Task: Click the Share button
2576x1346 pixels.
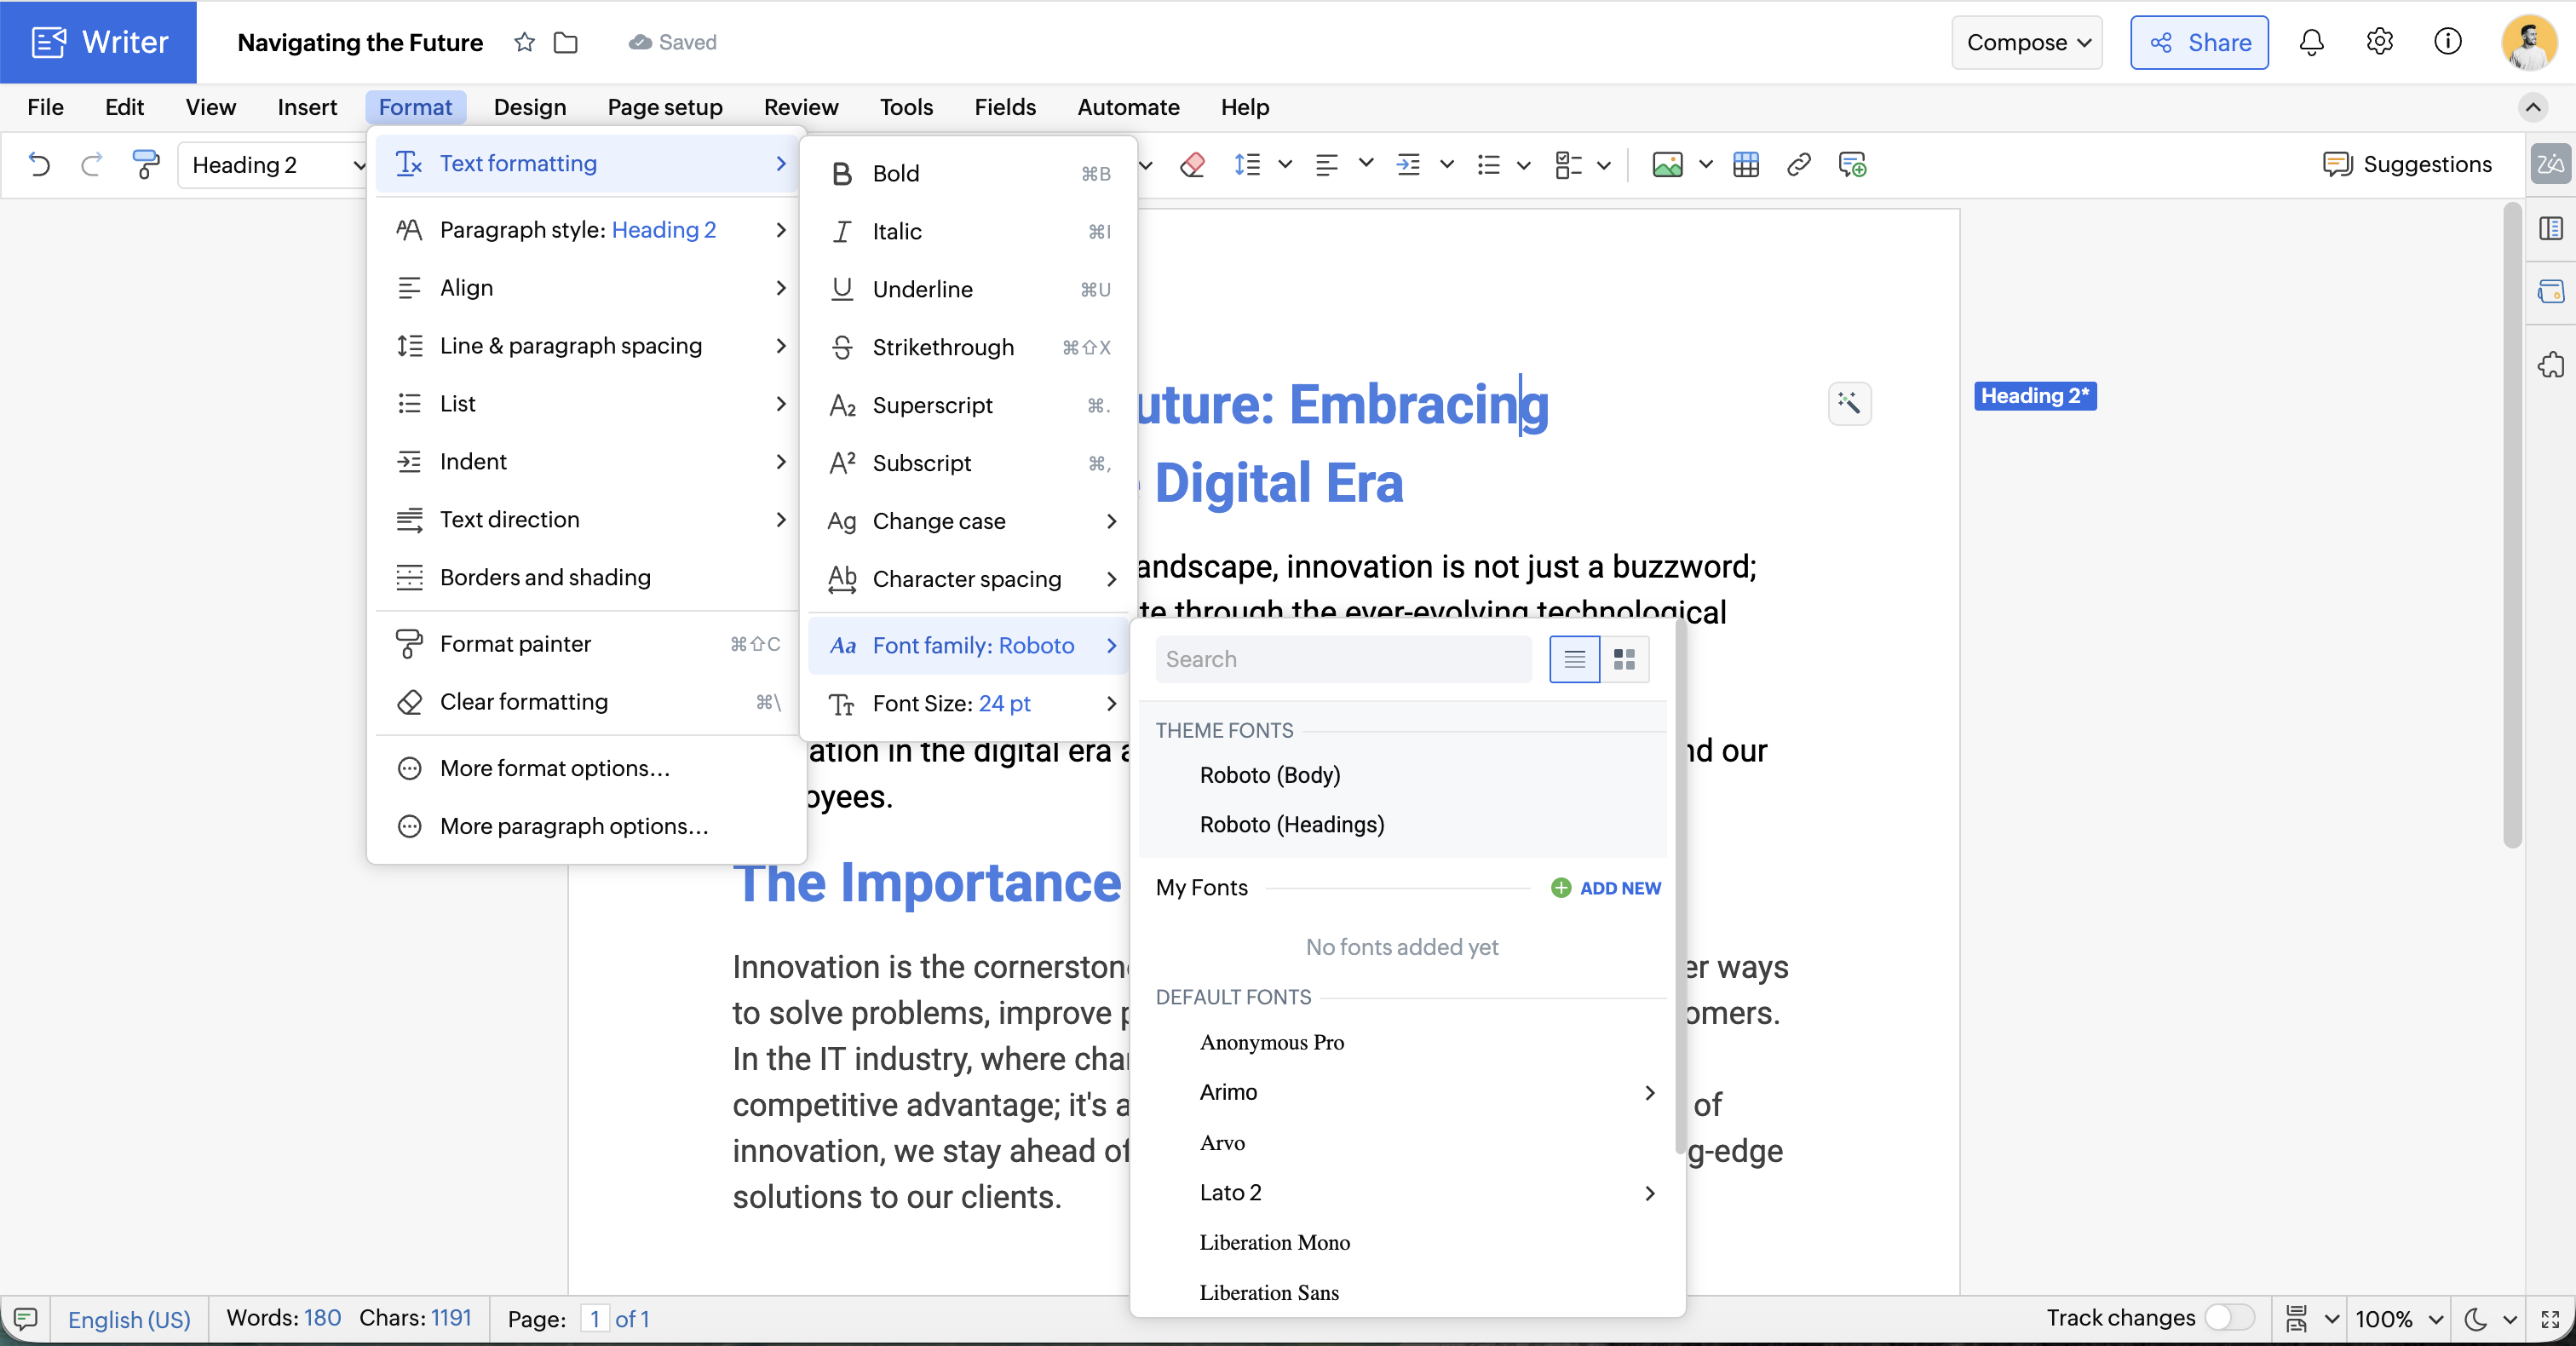Action: point(2198,42)
